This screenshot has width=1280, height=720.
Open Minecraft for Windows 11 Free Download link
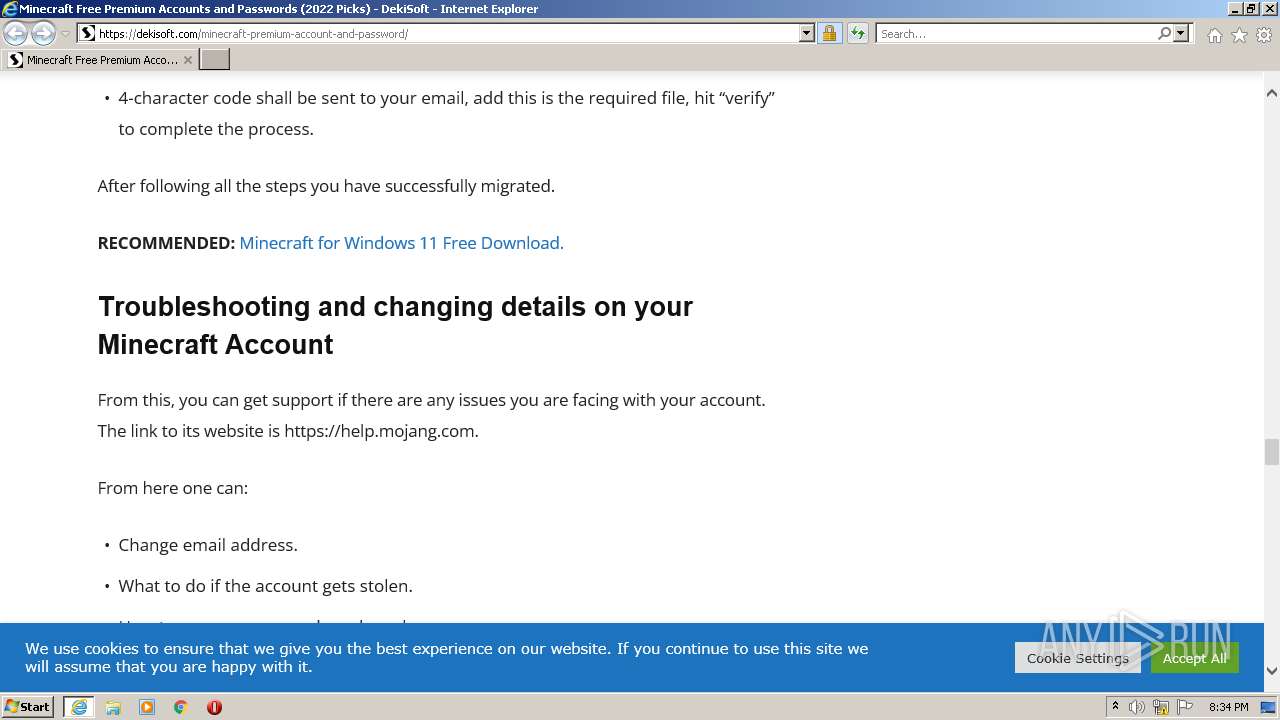[401, 243]
